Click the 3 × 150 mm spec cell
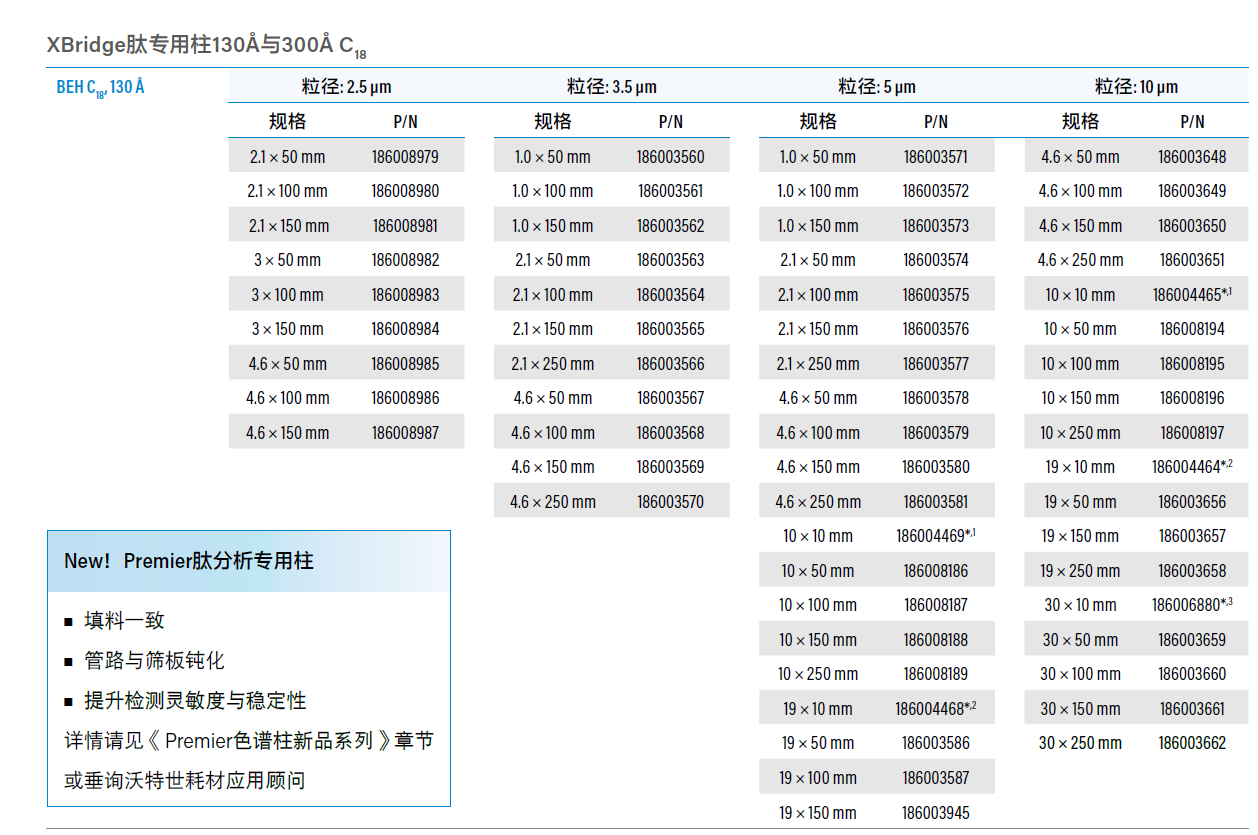The width and height of the screenshot is (1258, 835). pyautogui.click(x=287, y=329)
